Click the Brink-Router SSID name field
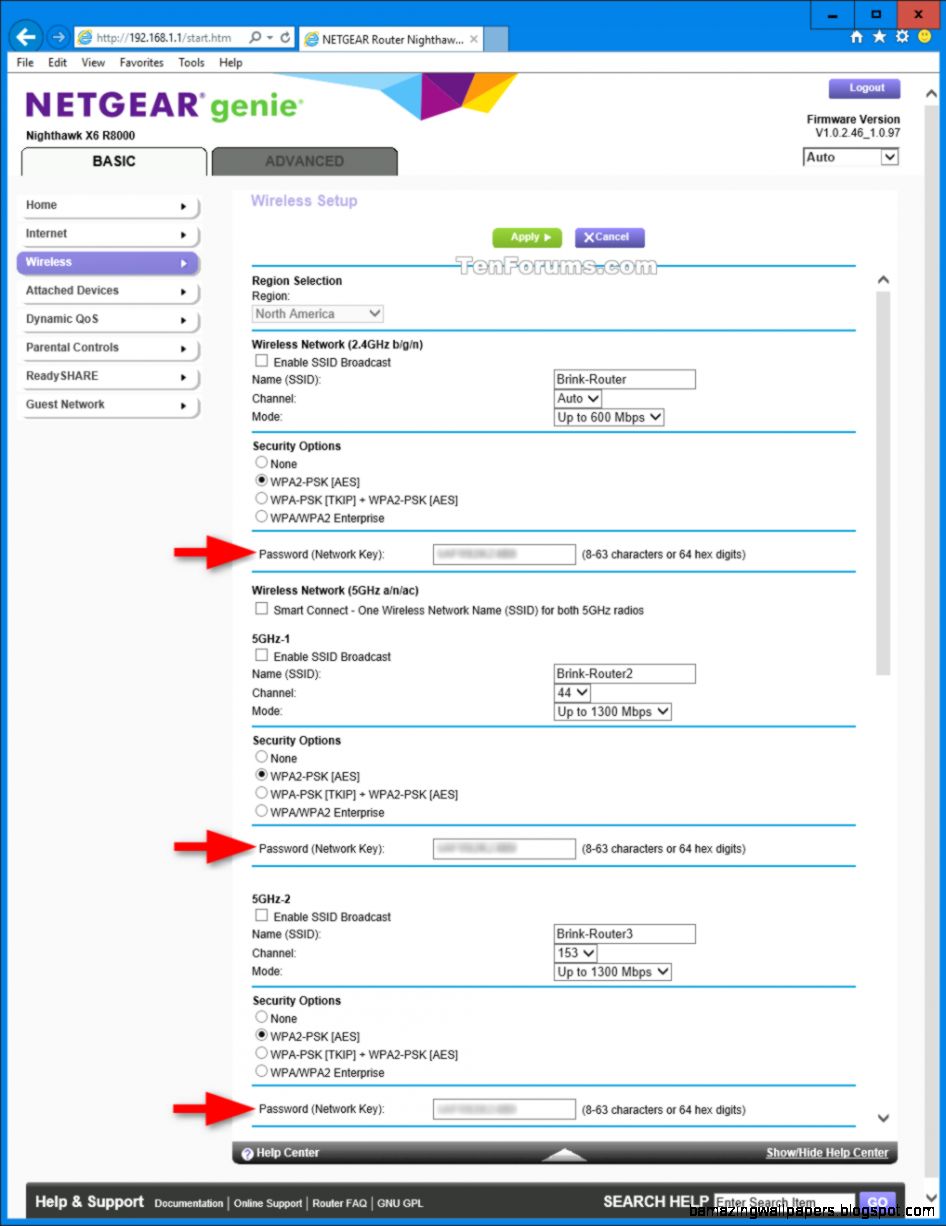This screenshot has height=1226, width=946. [x=625, y=379]
